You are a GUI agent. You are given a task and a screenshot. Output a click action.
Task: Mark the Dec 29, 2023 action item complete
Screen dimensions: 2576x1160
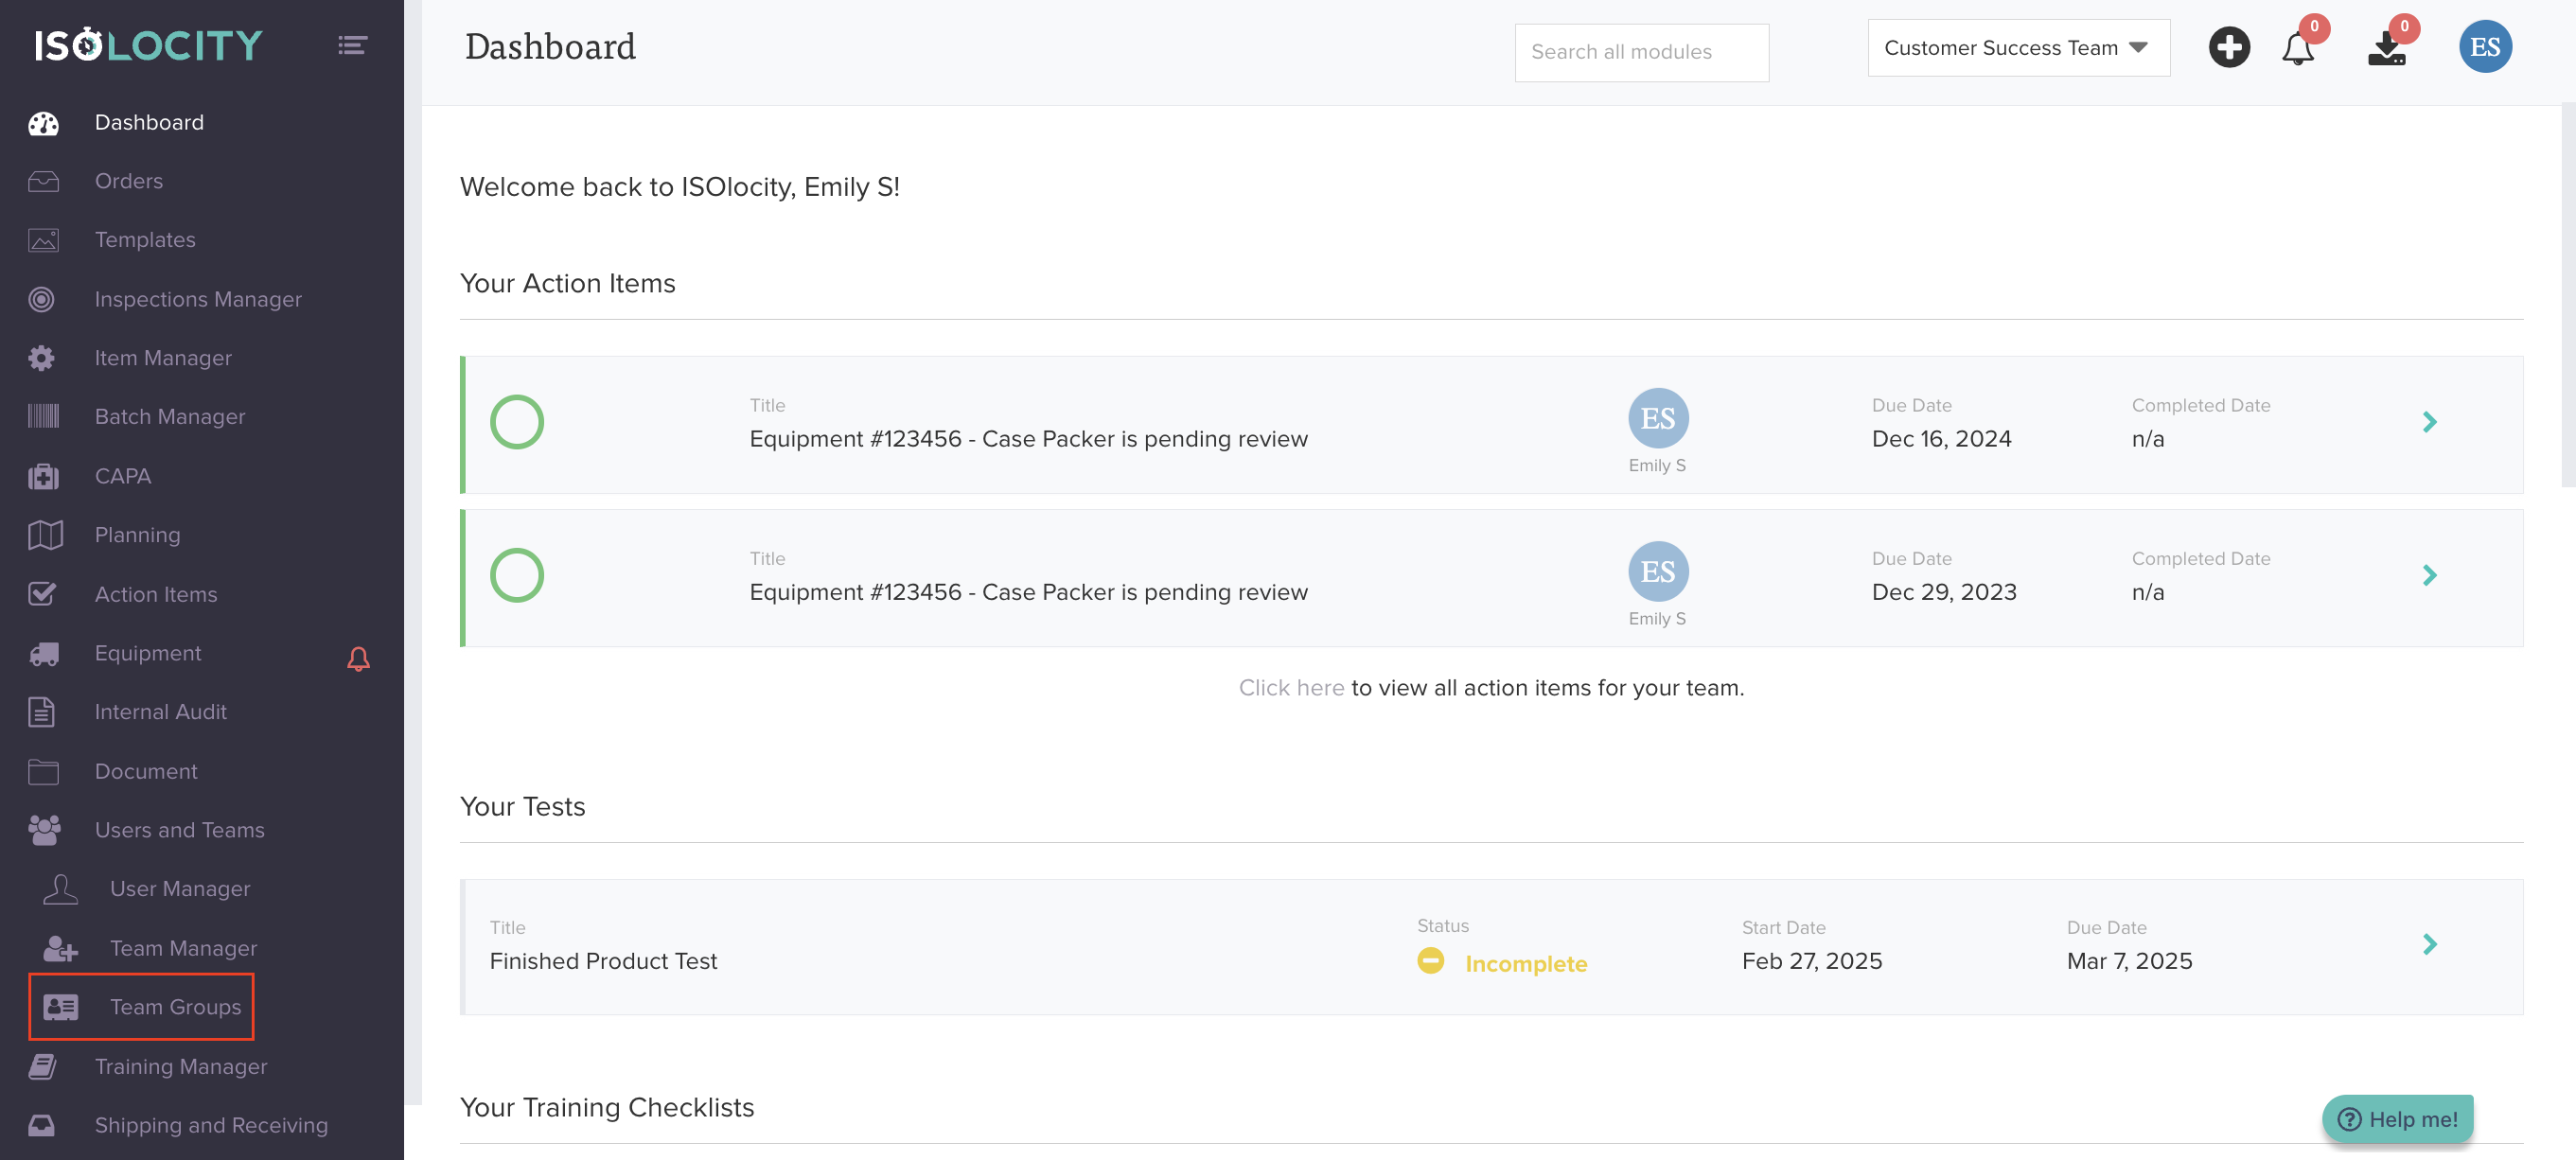[517, 575]
